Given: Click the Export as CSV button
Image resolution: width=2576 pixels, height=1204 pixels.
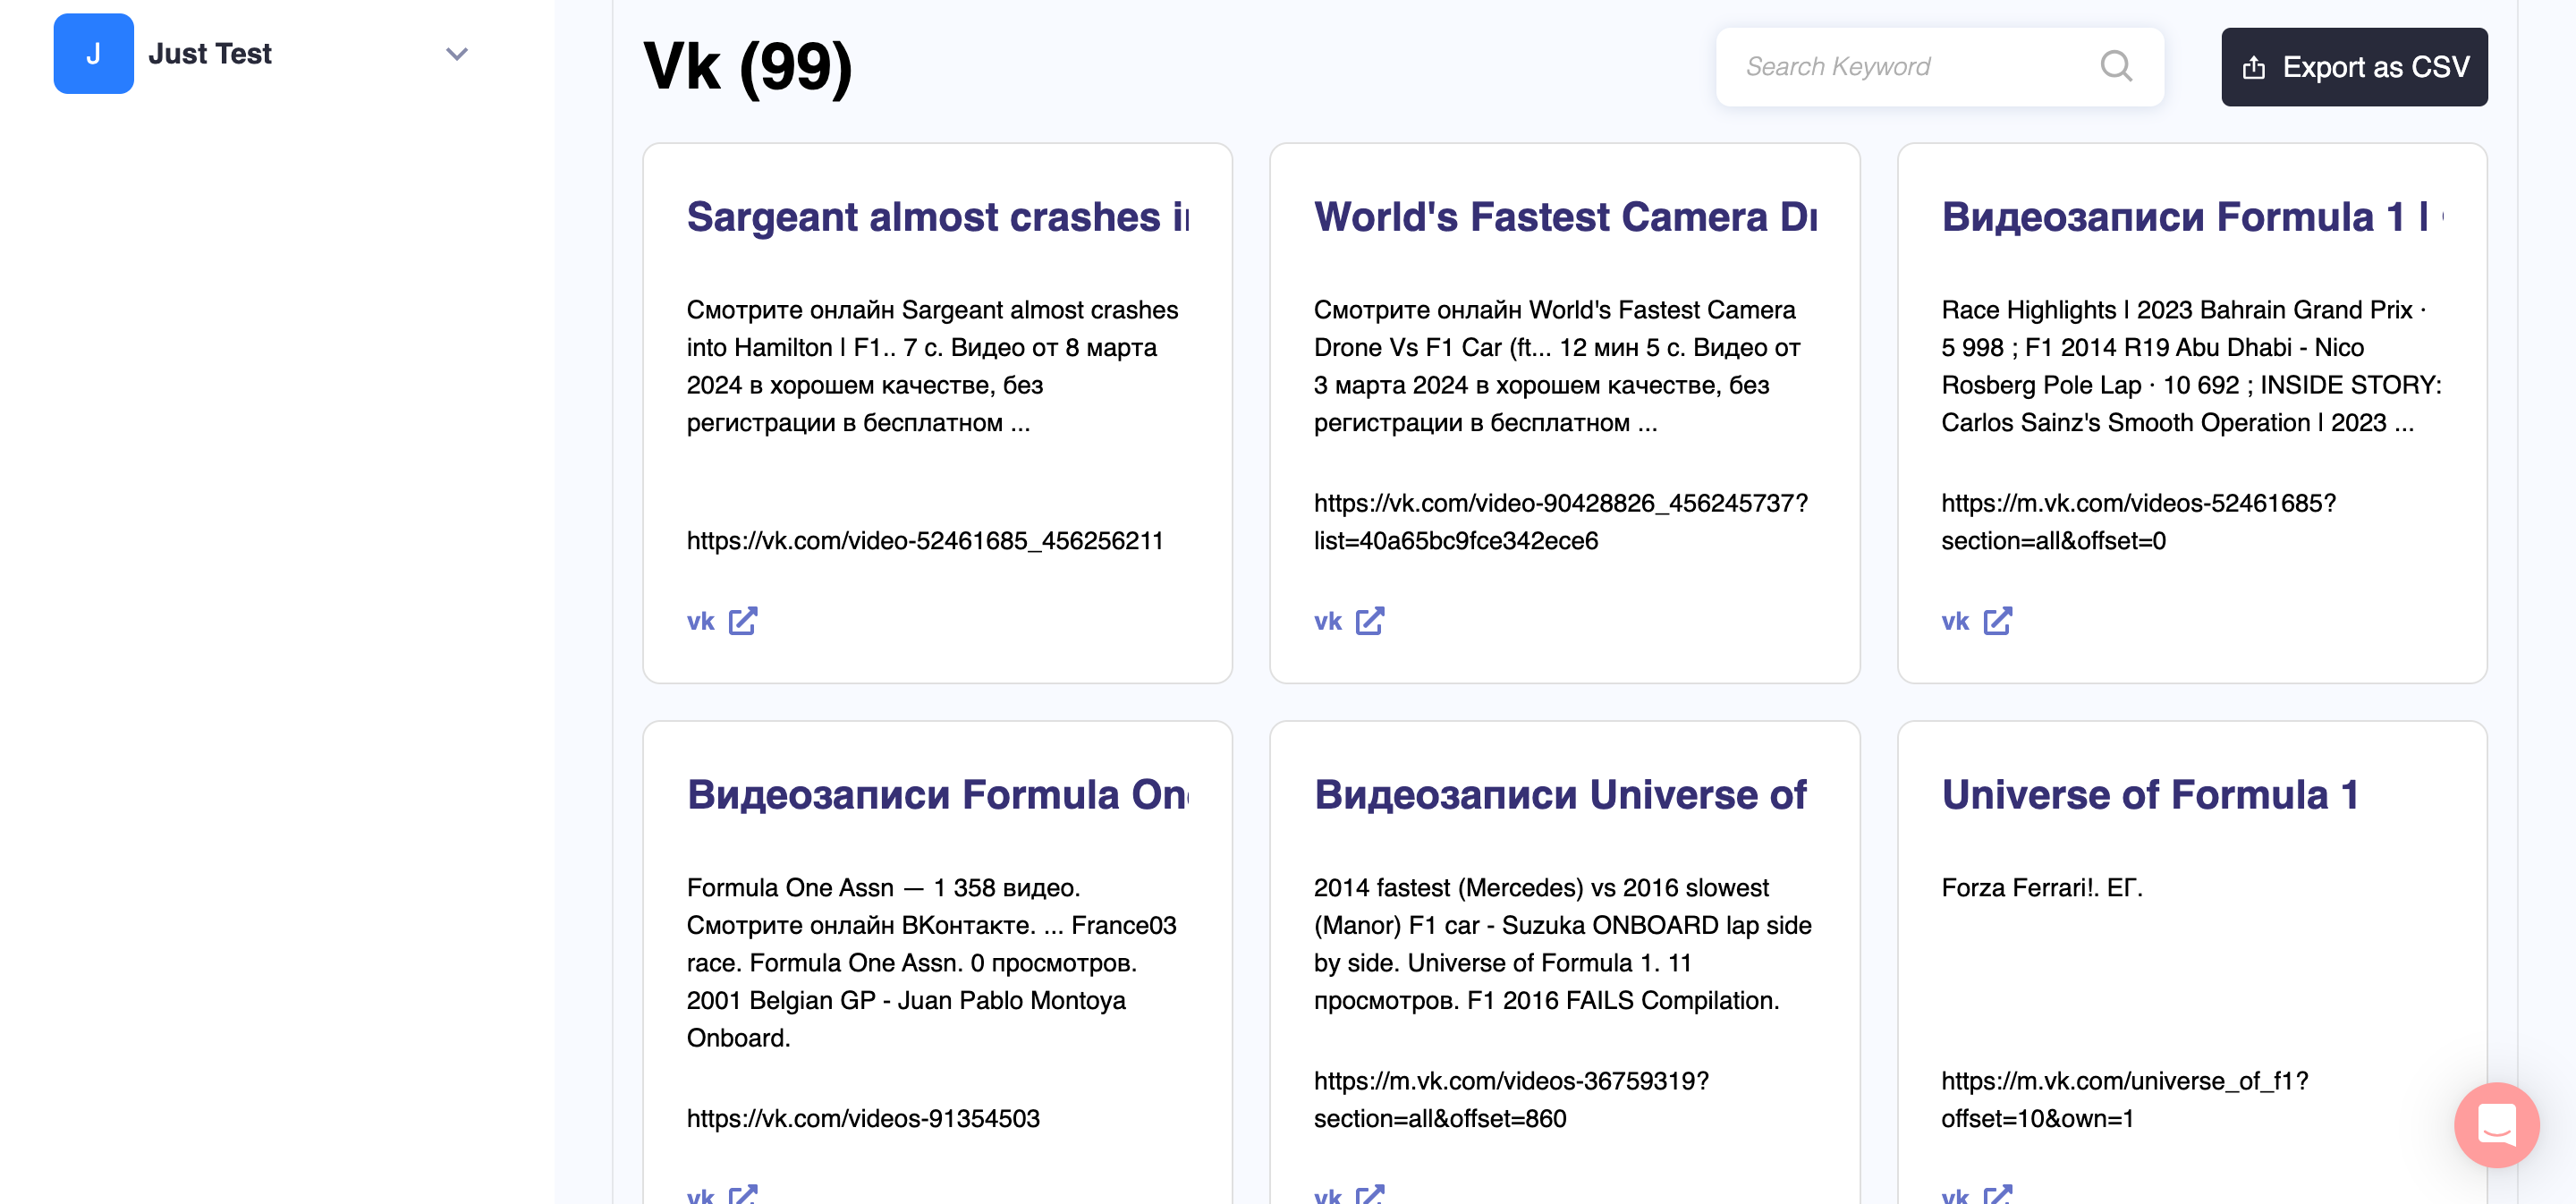Looking at the screenshot, I should (x=2354, y=67).
